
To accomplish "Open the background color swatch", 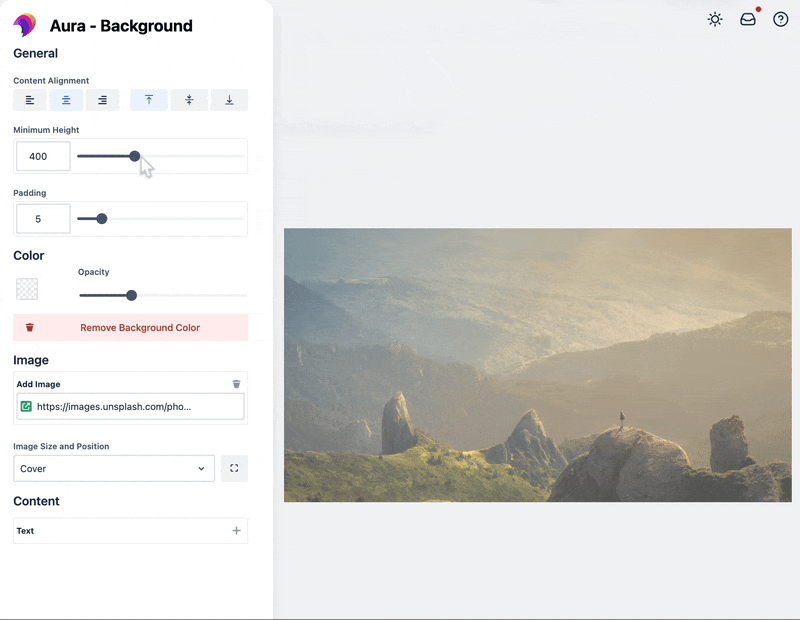I will tap(27, 289).
